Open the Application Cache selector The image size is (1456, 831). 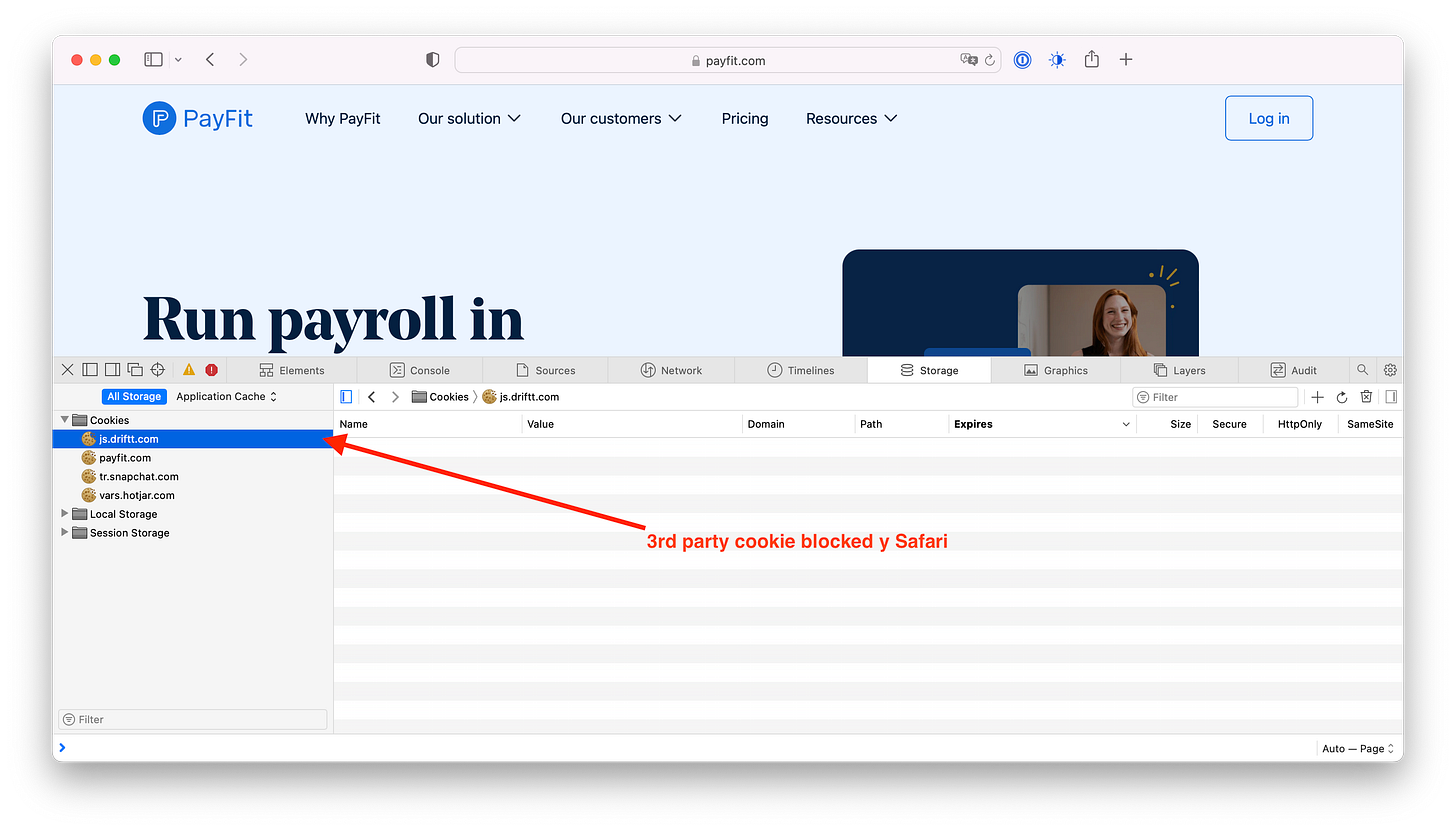pyautogui.click(x=226, y=397)
